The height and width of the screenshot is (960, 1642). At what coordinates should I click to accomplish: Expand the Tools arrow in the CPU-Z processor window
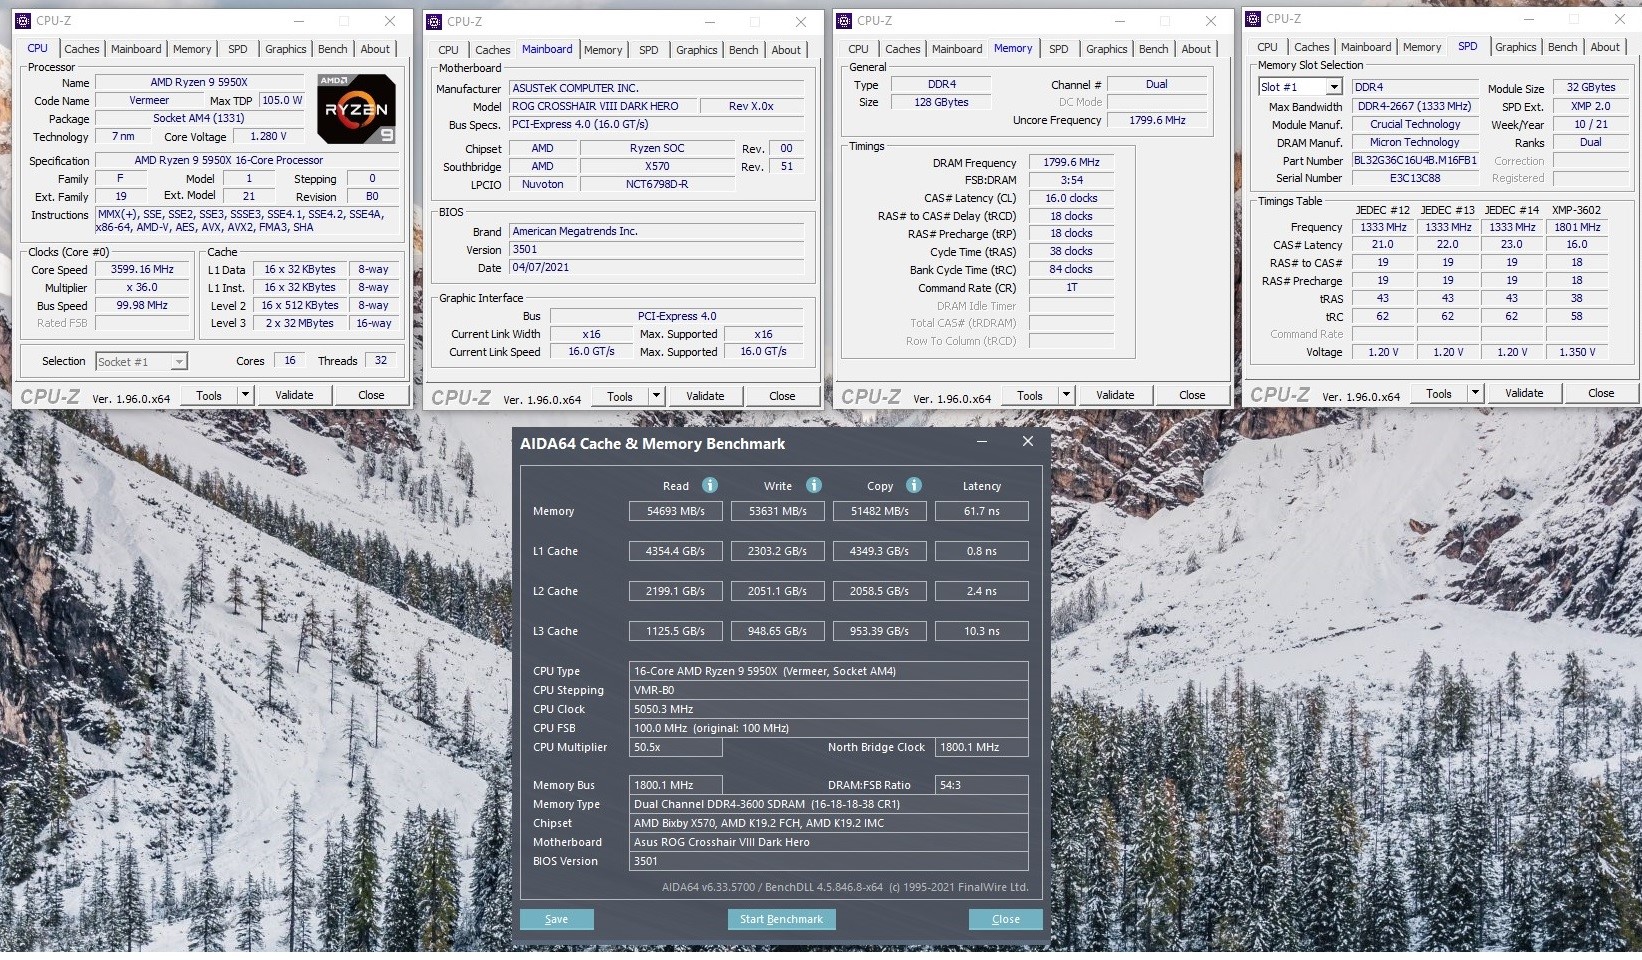(x=245, y=395)
